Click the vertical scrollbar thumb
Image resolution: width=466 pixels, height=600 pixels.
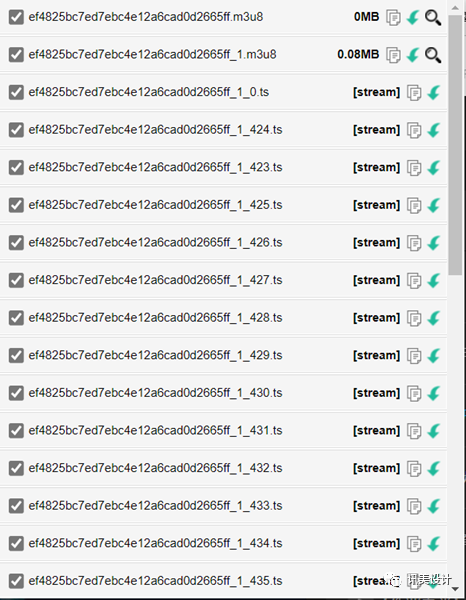tap(455, 145)
